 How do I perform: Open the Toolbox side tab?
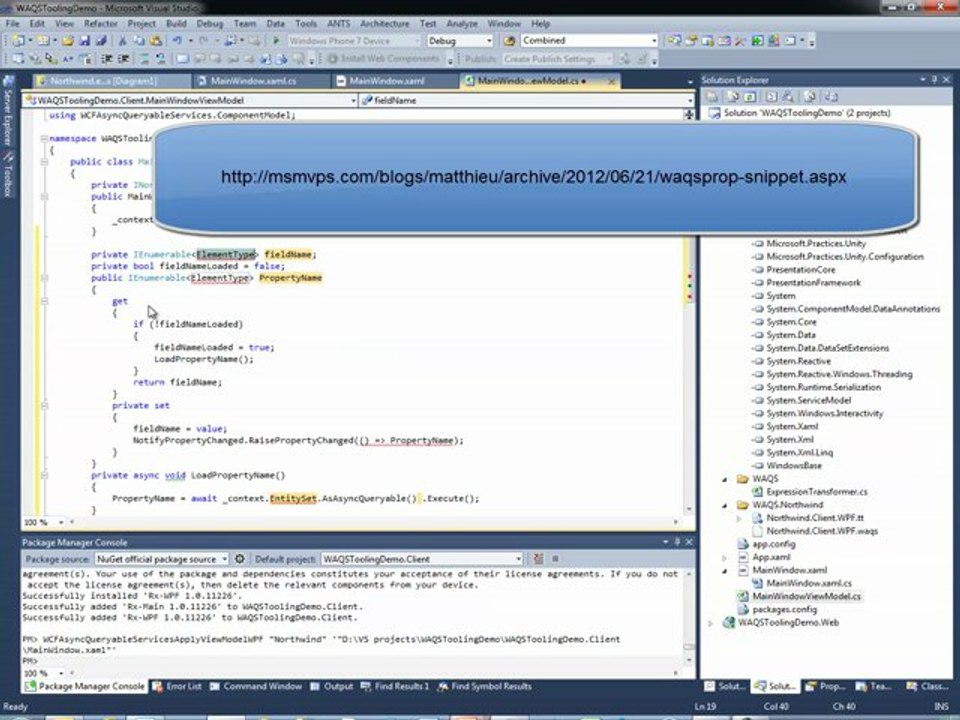click(x=8, y=176)
